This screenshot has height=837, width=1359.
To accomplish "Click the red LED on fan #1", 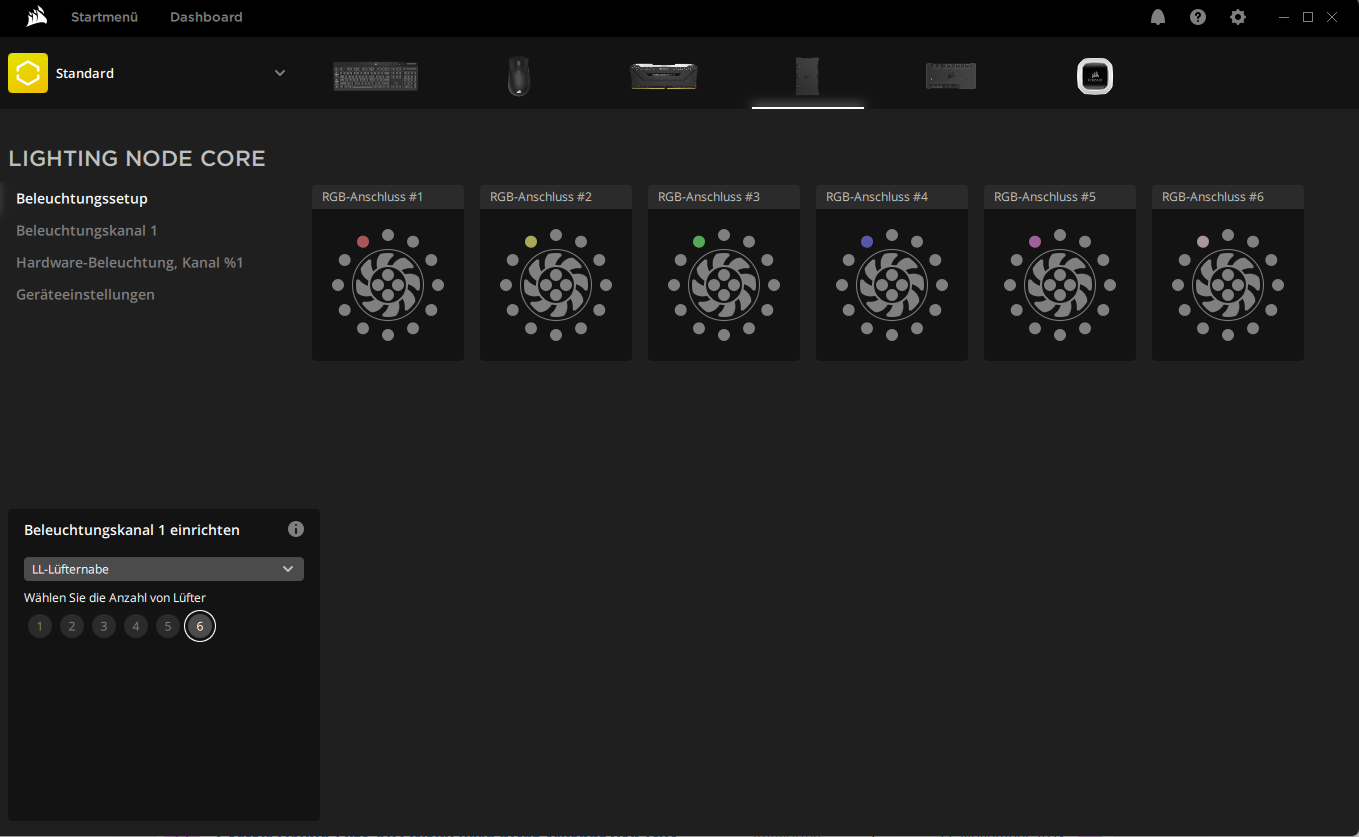I will (363, 242).
